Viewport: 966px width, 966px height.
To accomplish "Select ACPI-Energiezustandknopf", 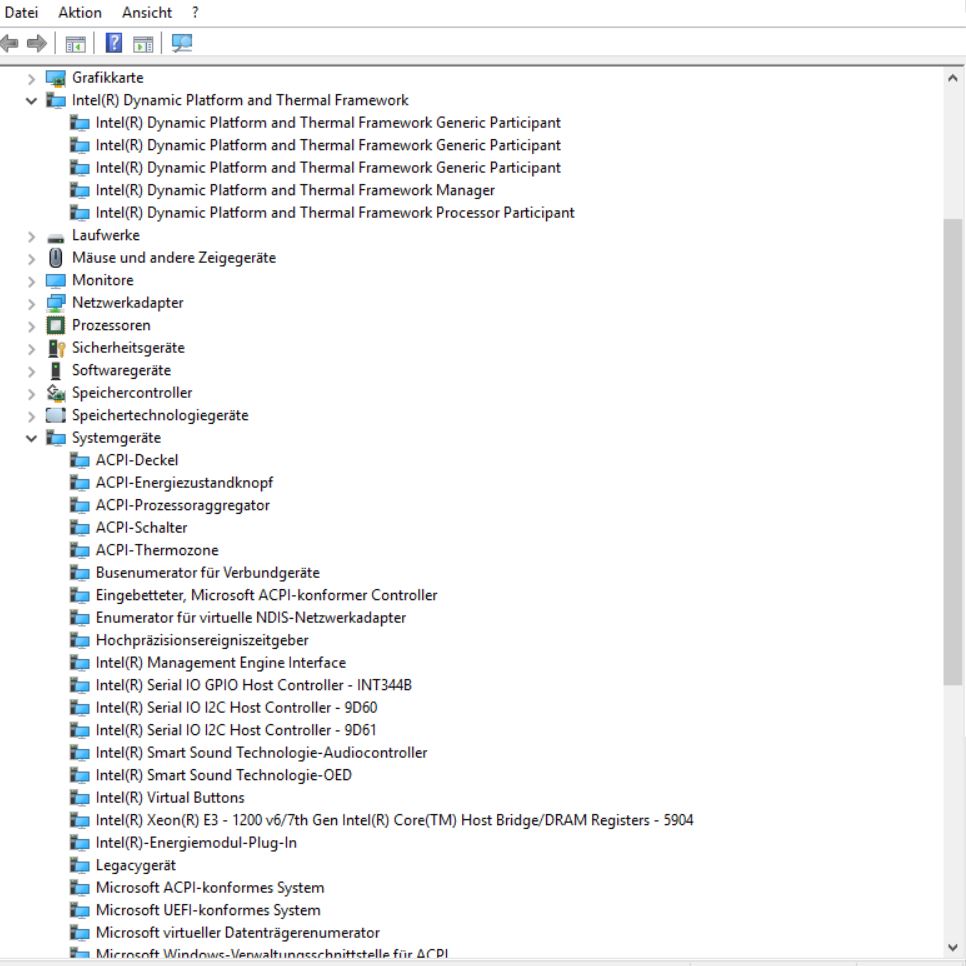I will pyautogui.click(x=184, y=482).
